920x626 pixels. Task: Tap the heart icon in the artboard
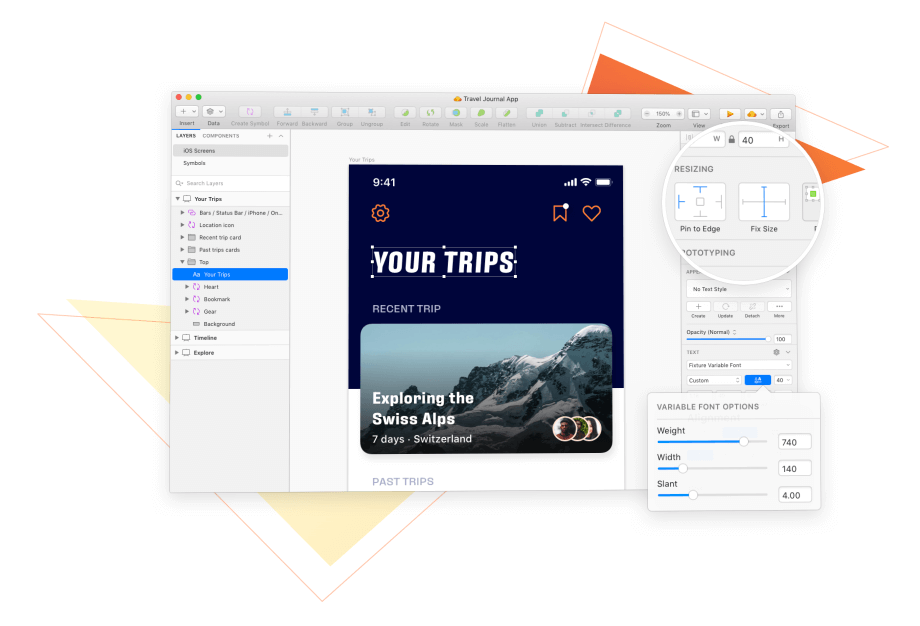point(591,213)
